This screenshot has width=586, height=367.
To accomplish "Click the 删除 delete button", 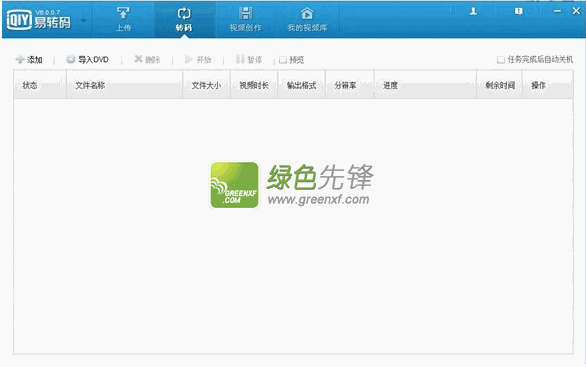I will click(x=147, y=59).
